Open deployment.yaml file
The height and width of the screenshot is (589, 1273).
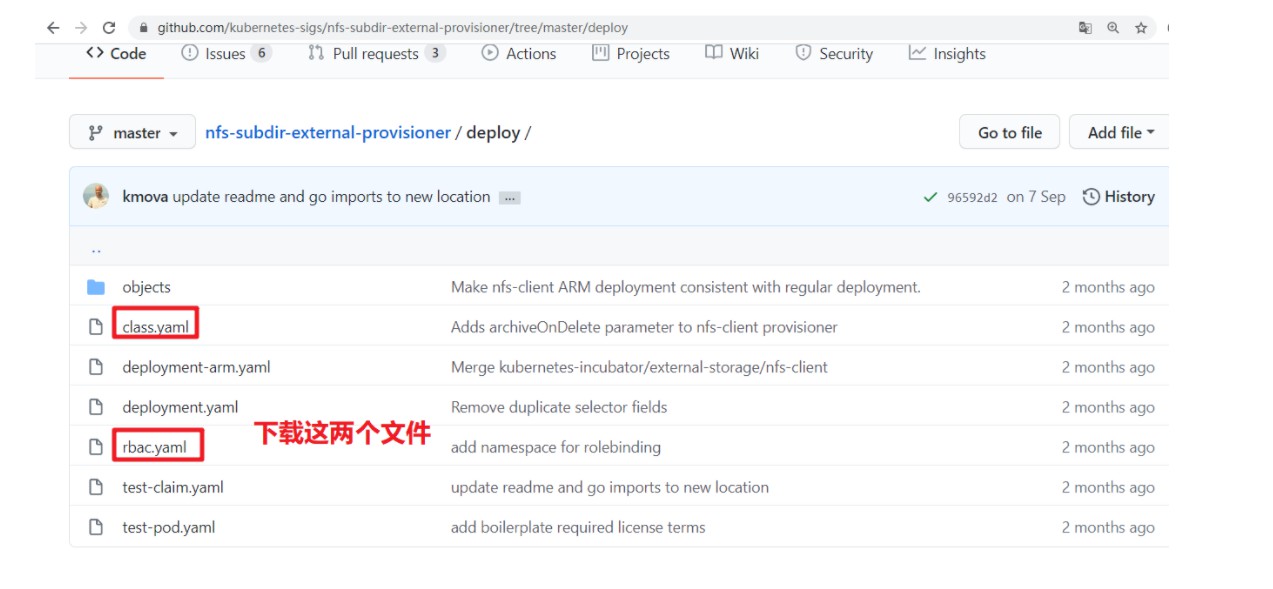click(181, 407)
